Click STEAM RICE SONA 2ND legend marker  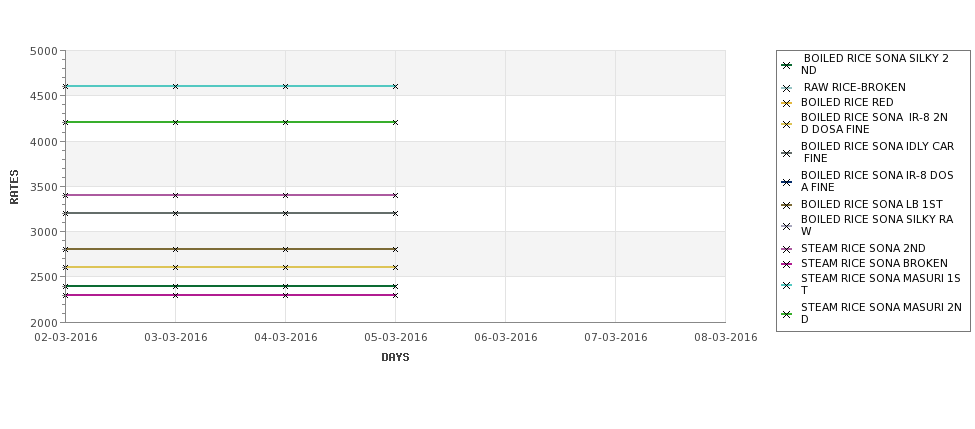[787, 249]
